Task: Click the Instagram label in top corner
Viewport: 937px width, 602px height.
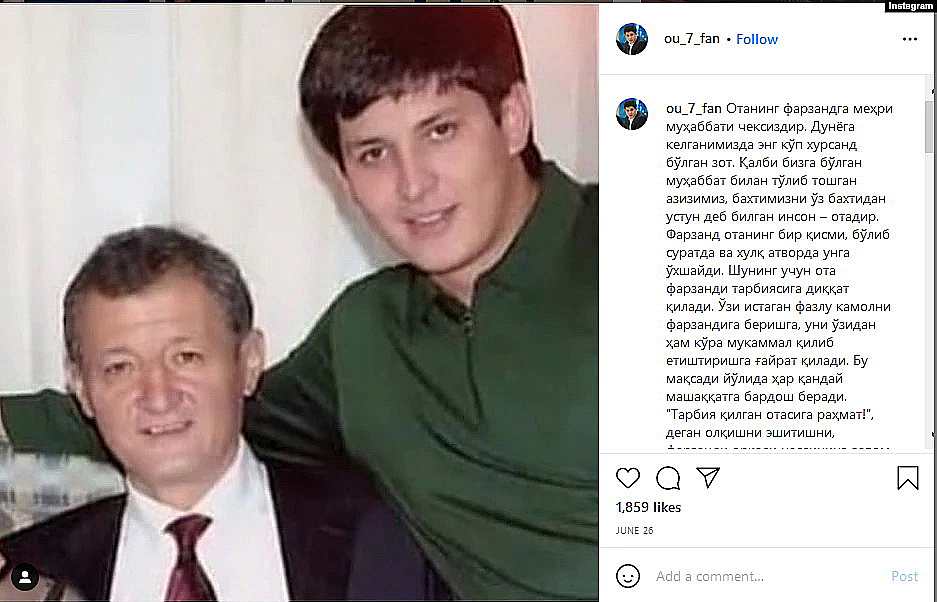Action: (910, 6)
